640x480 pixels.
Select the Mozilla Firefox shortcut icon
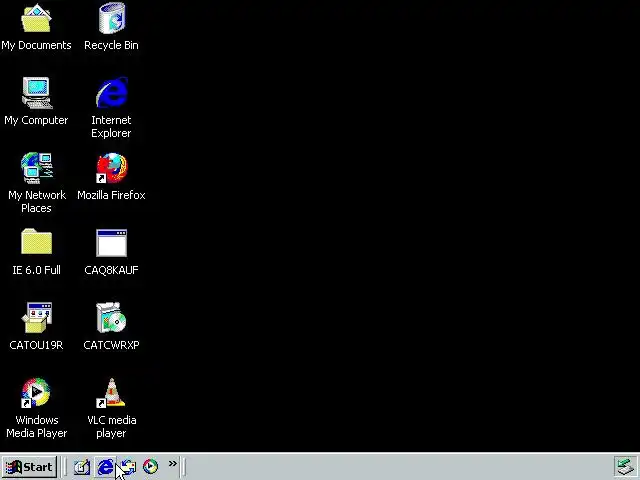(111, 168)
